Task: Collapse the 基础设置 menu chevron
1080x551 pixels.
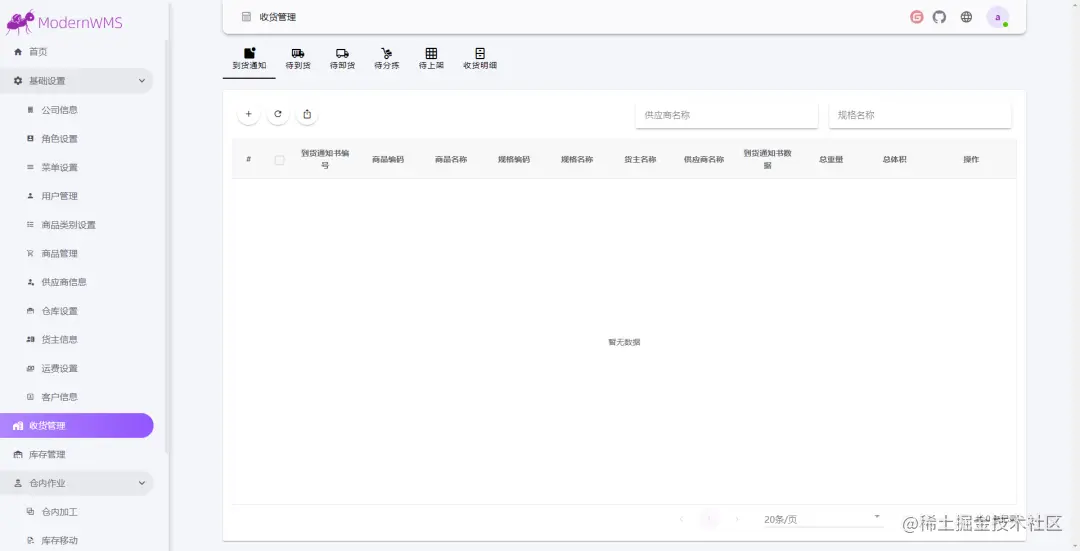Action: click(x=142, y=81)
